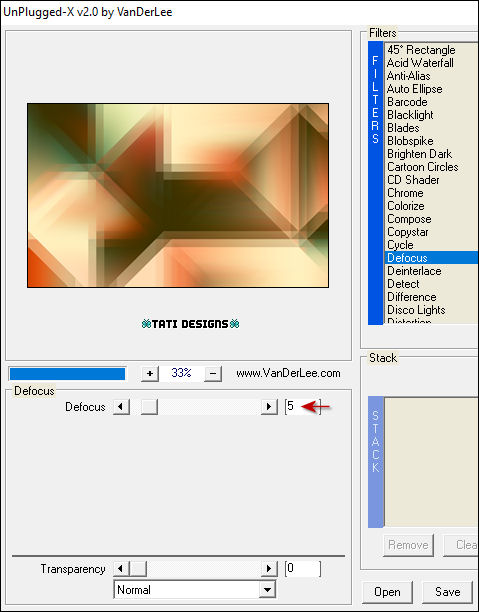The image size is (479, 612).
Task: Click the Defocus slider left arrow
Action: click(121, 407)
